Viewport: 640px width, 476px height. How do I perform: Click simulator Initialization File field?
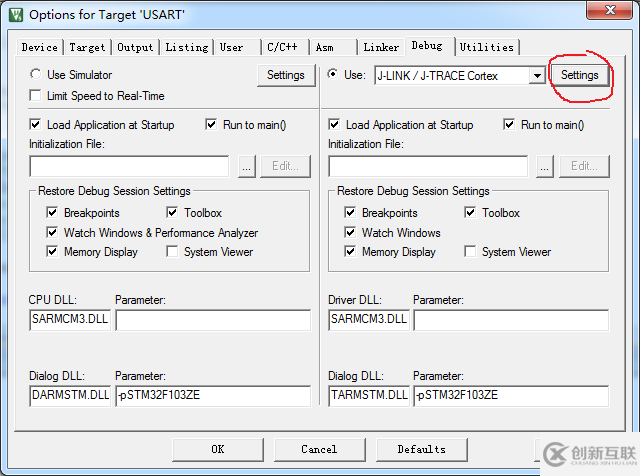pyautogui.click(x=129, y=166)
